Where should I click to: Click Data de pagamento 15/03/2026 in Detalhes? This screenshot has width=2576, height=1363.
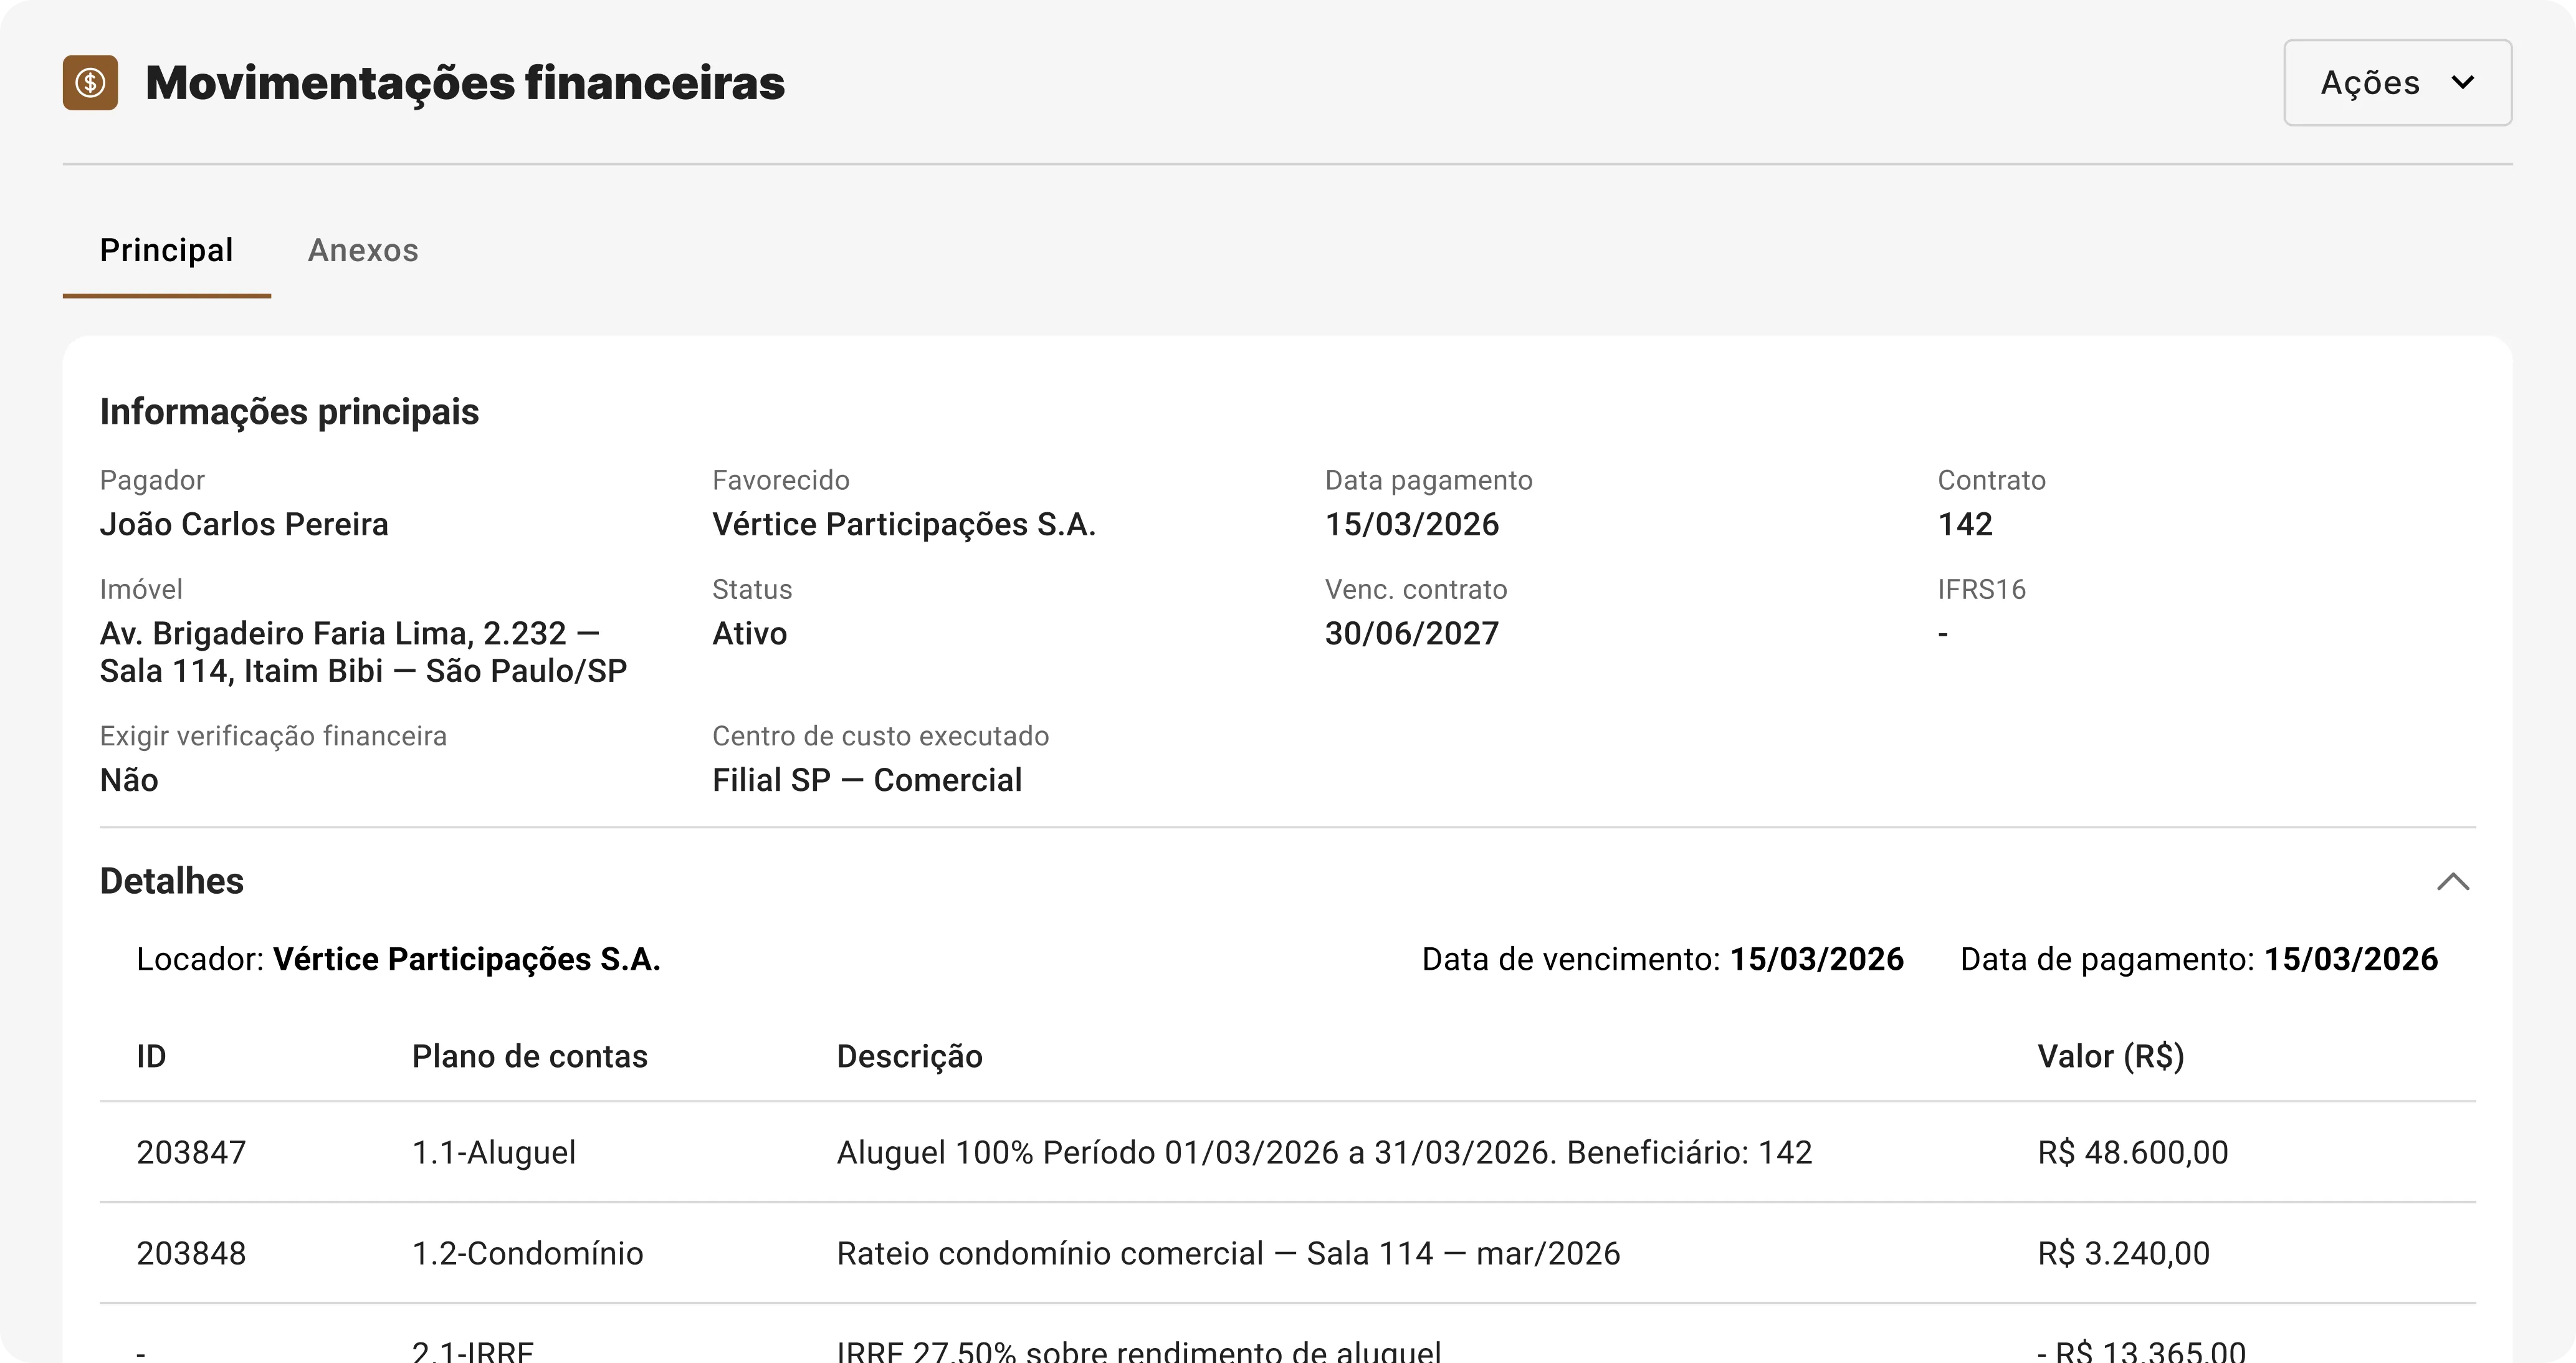coord(2199,959)
